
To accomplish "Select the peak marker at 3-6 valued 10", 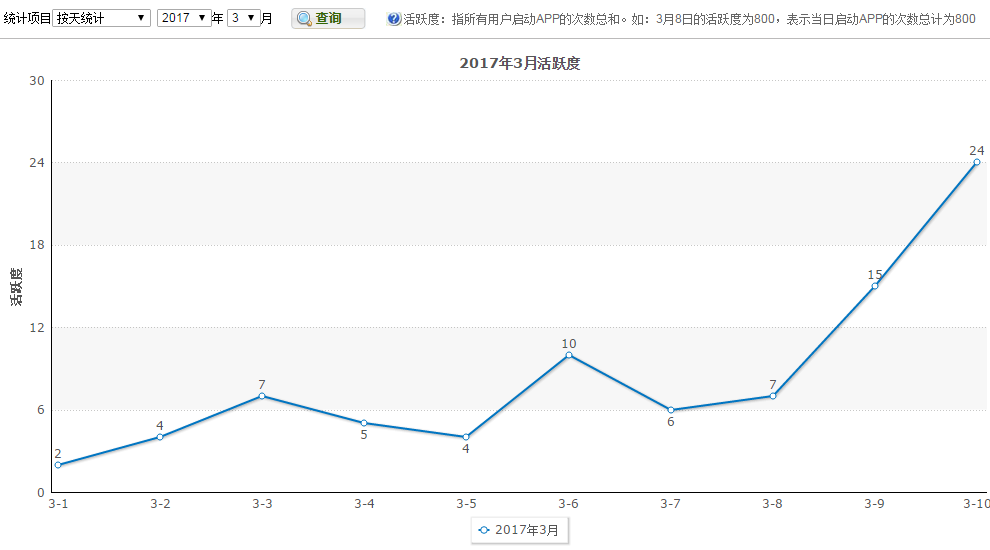I will click(x=569, y=355).
